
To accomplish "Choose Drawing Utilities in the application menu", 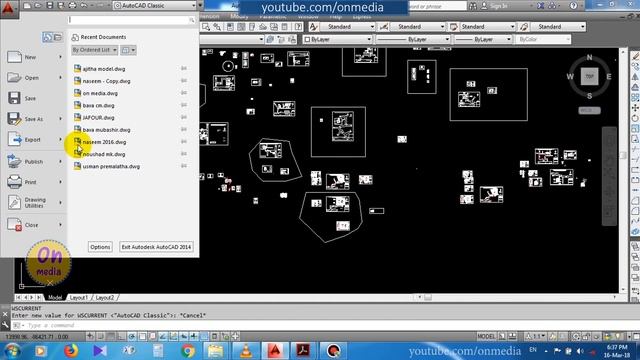I will point(34,202).
